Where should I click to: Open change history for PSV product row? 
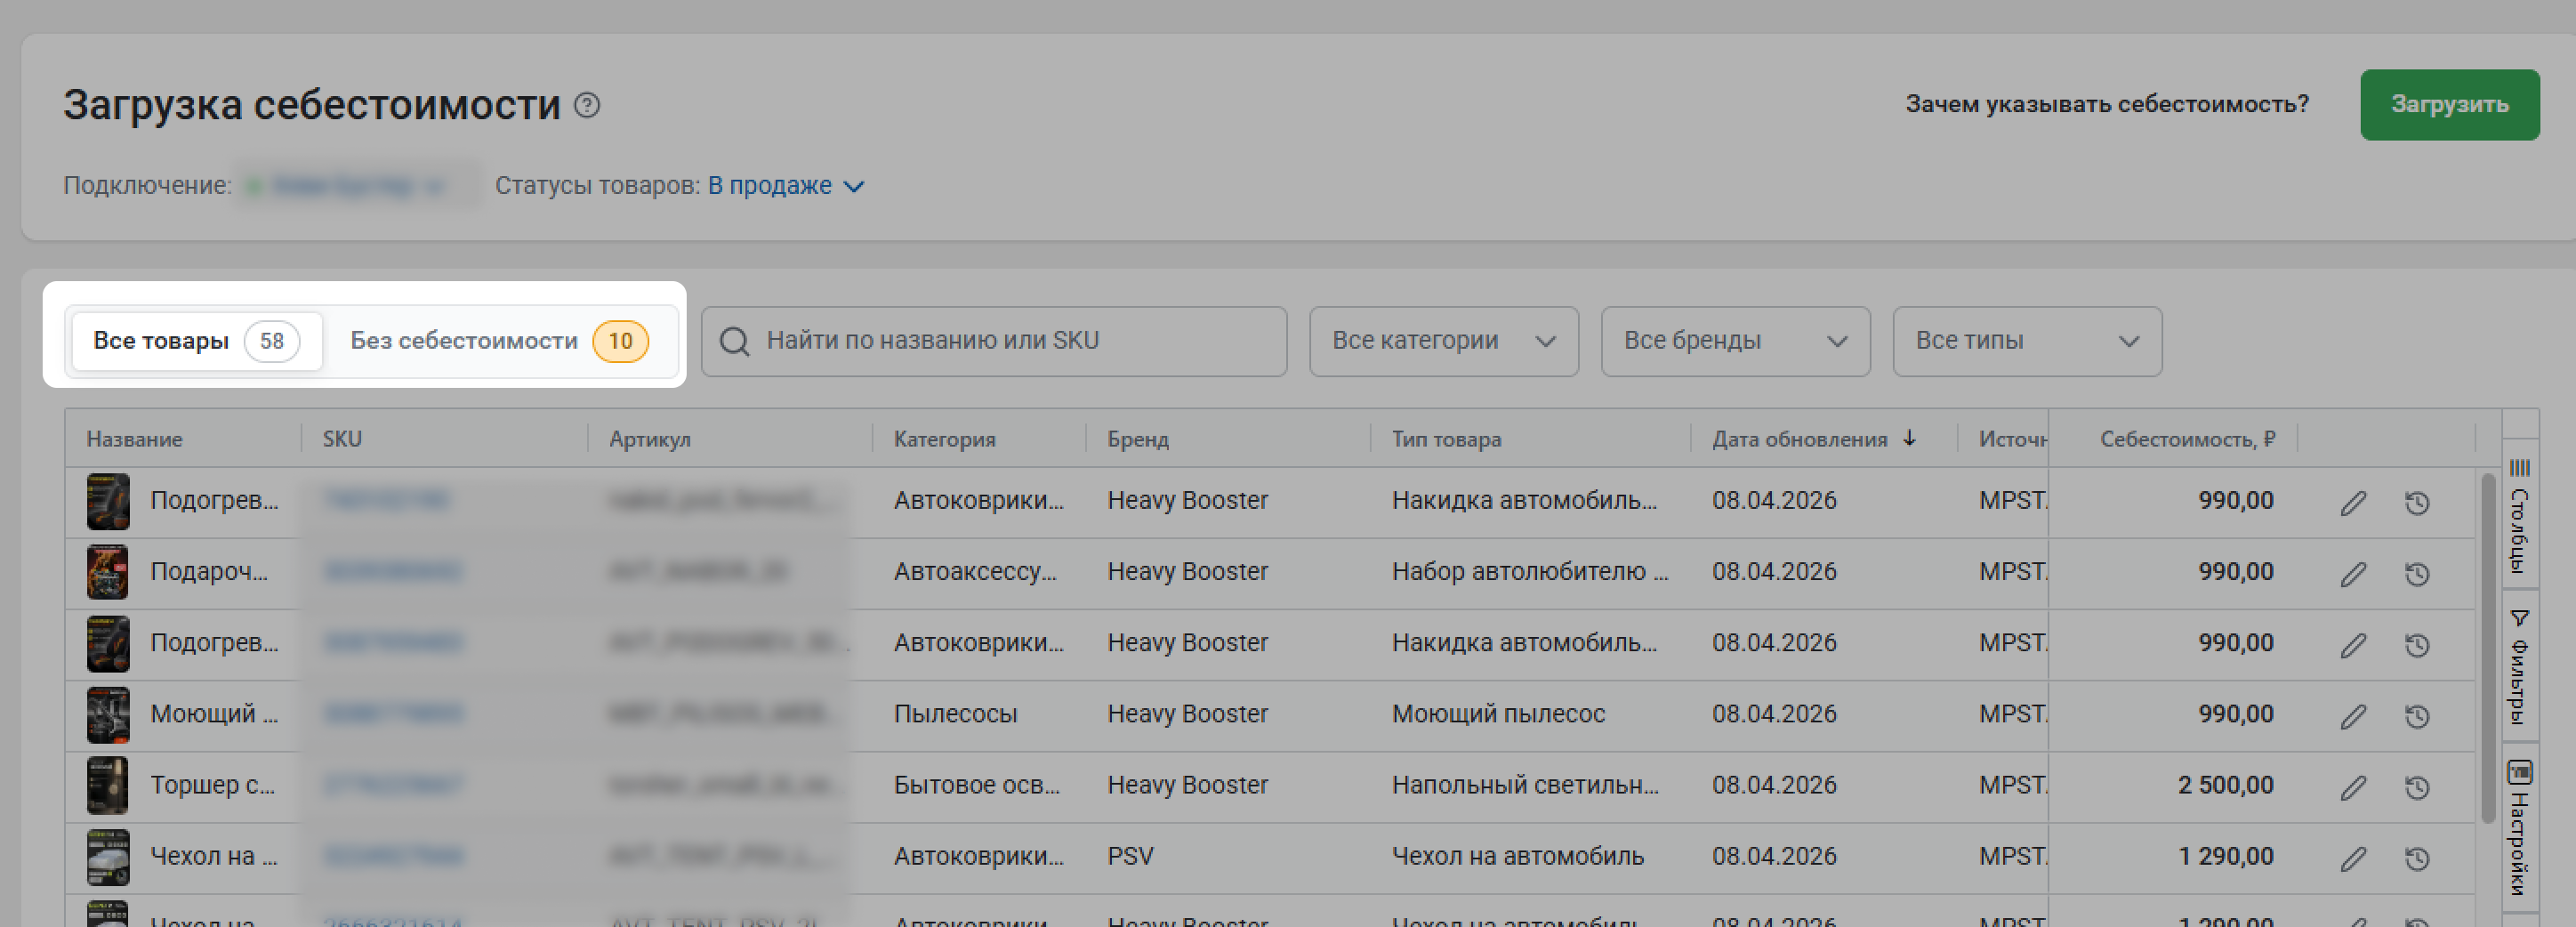pos(2417,858)
